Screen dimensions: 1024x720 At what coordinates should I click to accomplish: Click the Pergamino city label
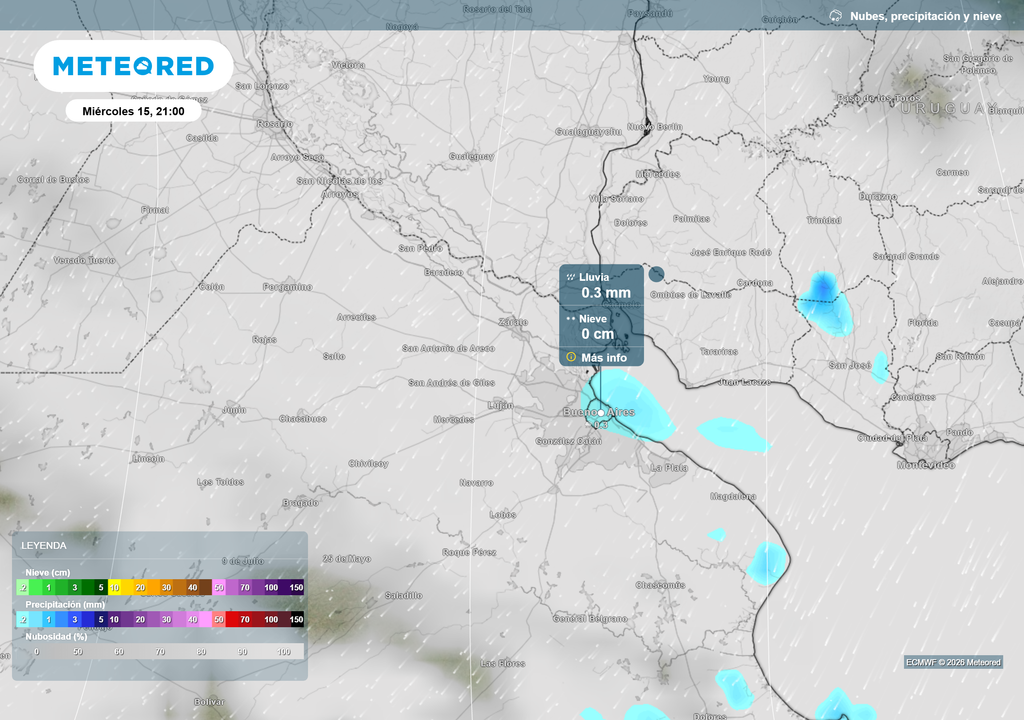[287, 287]
